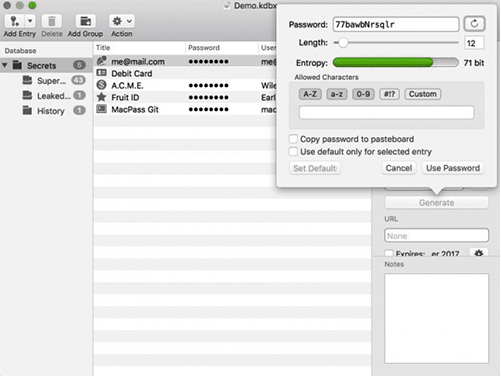Open the Action gear menu
Viewport: 501px width, 376px height.
pos(122,21)
